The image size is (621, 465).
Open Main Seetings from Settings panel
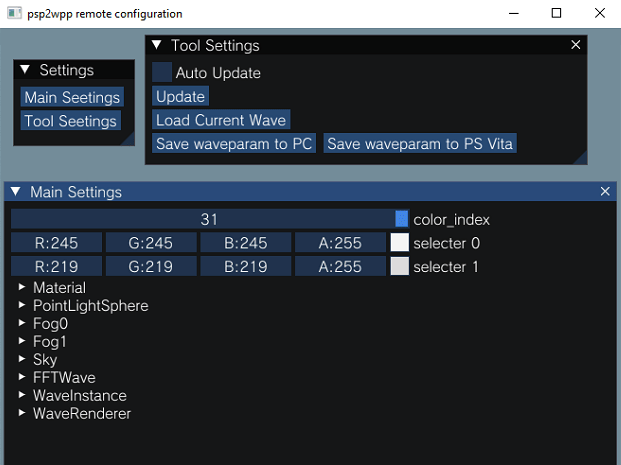tap(72, 97)
